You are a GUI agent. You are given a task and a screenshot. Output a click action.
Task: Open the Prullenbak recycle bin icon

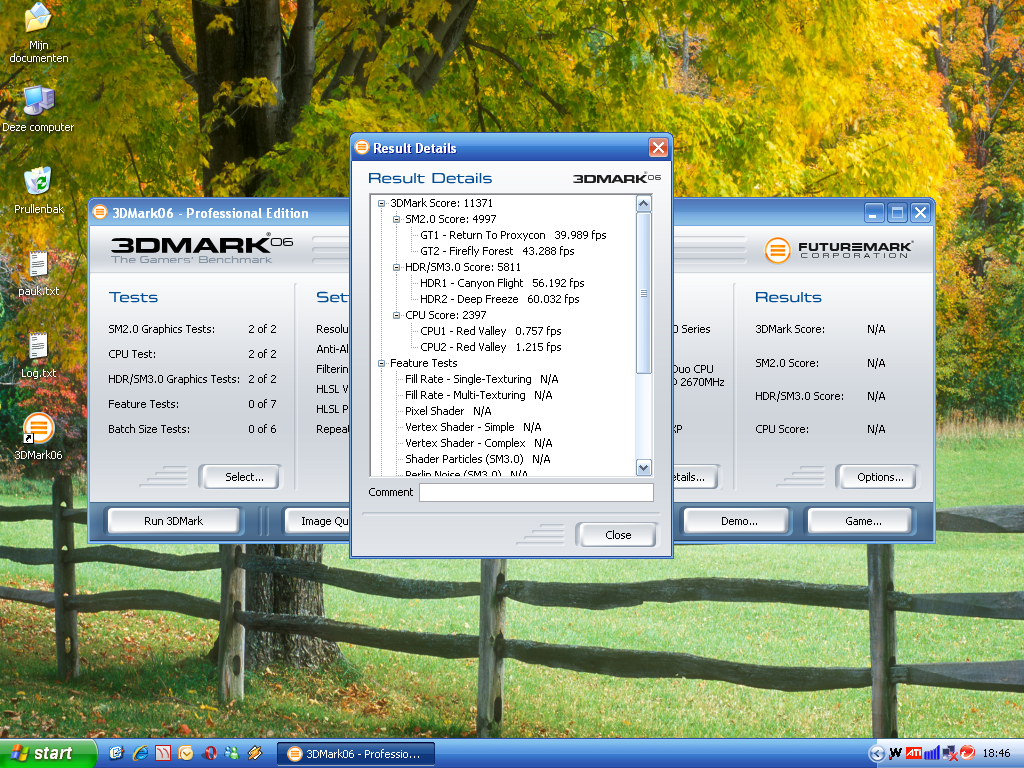(x=39, y=190)
